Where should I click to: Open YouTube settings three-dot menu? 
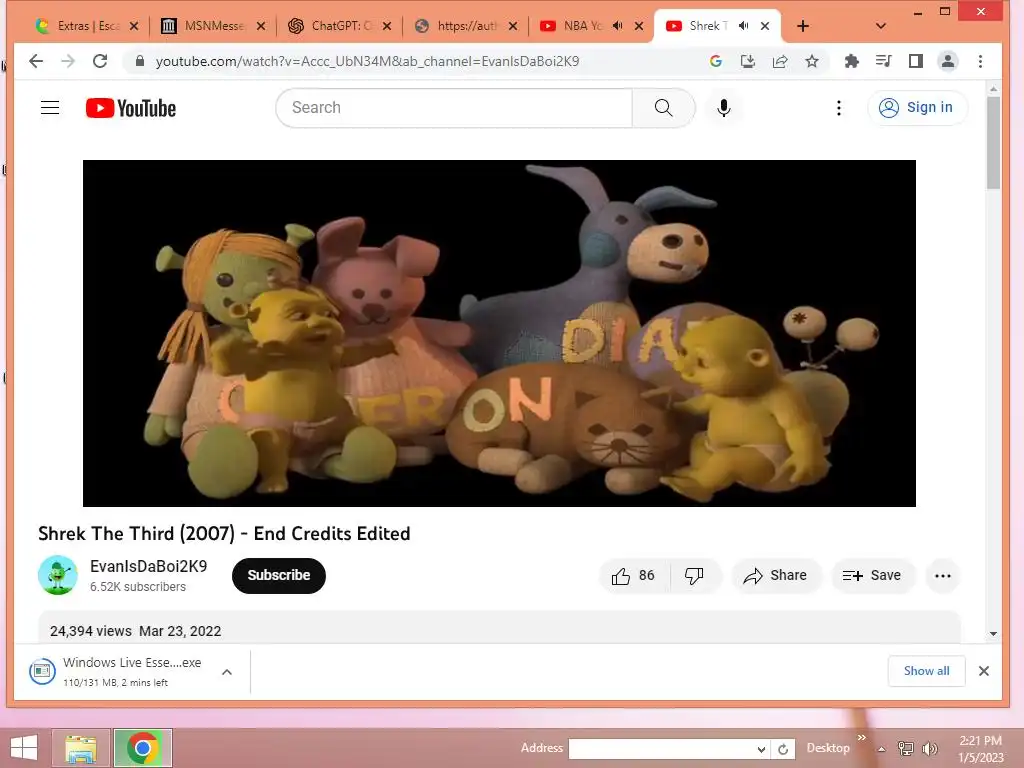click(839, 108)
